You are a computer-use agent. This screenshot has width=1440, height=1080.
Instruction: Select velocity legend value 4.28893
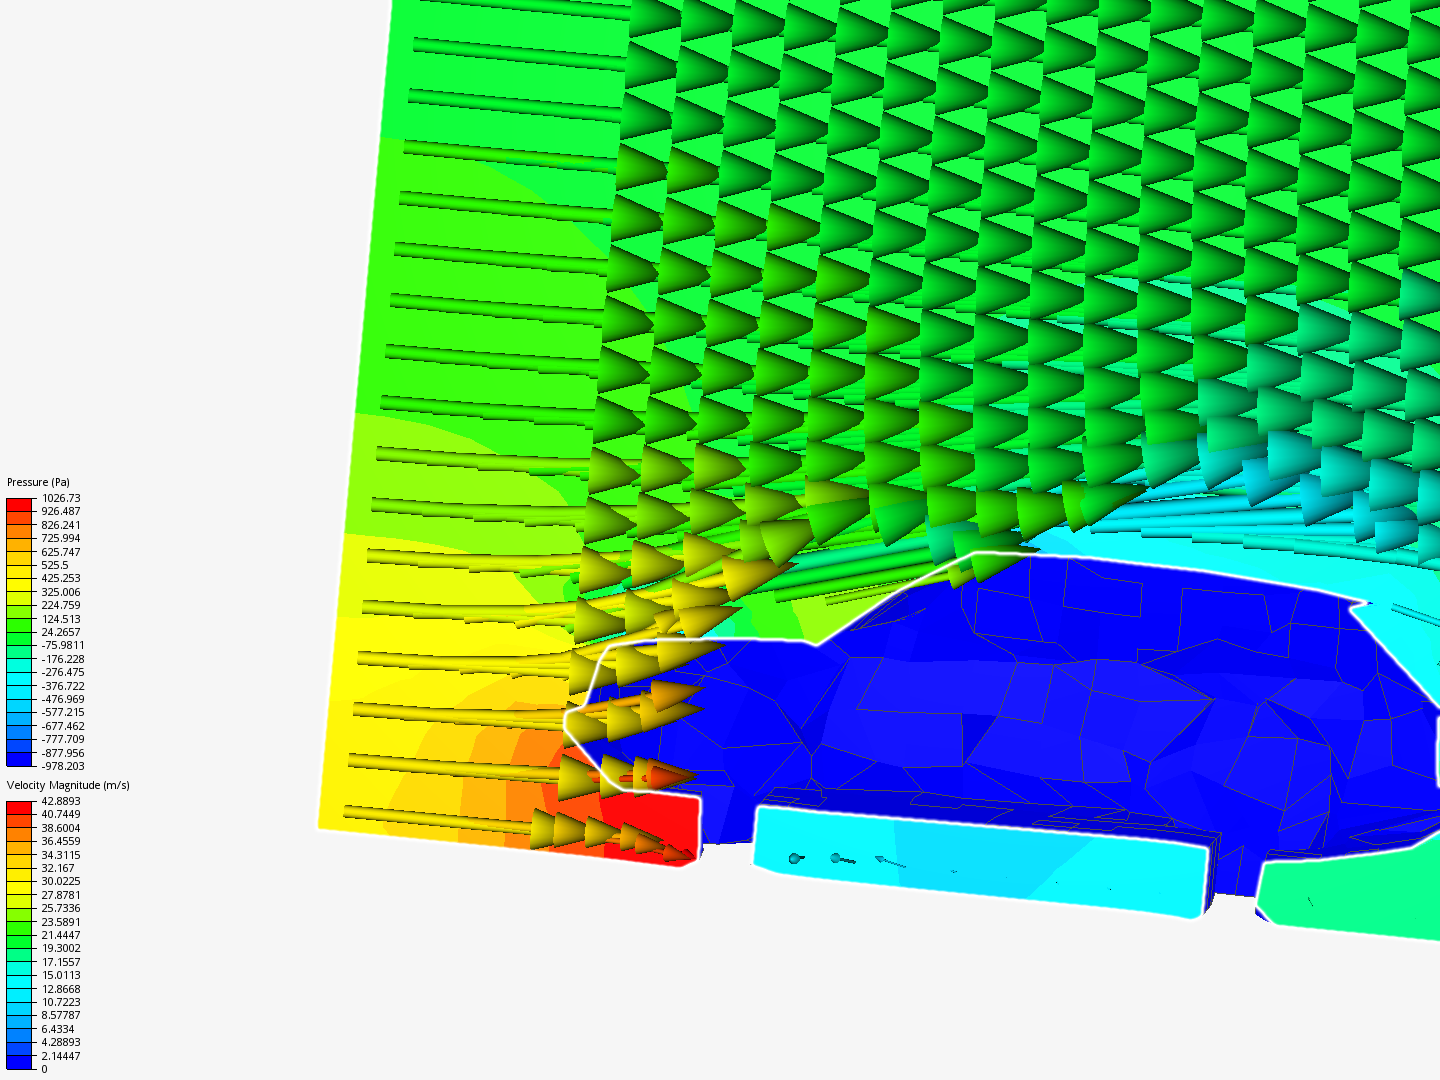pos(61,1042)
